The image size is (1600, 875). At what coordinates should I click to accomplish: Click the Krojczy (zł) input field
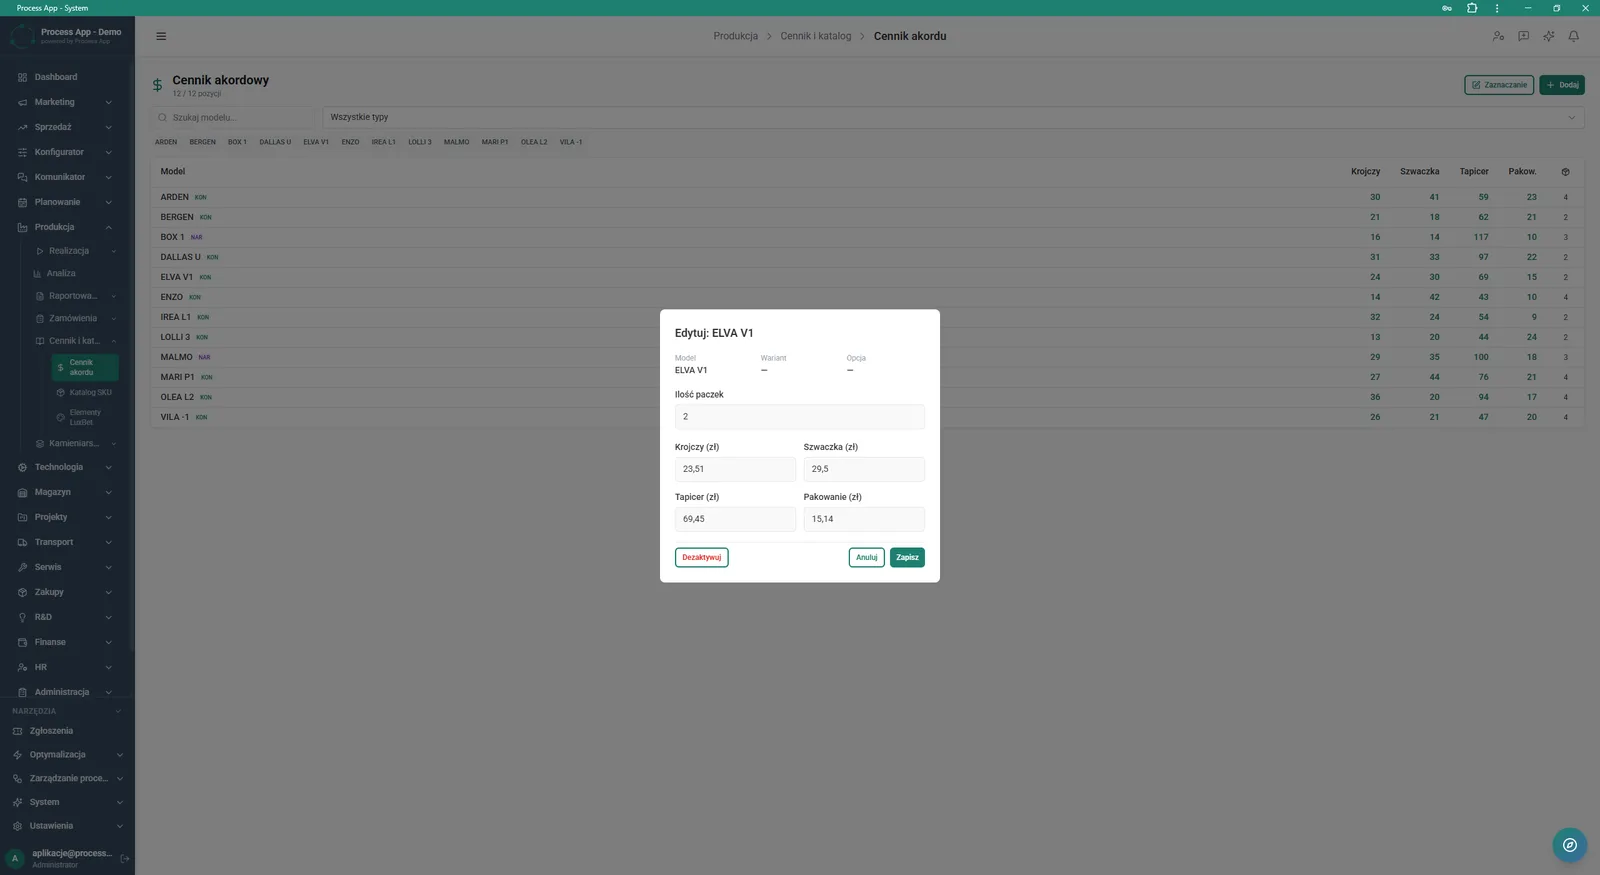(x=735, y=469)
